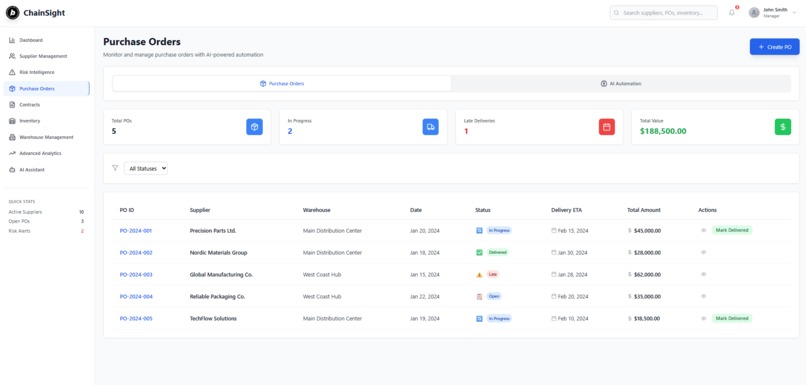
Task: Click the Nordic Materials Group supplier name
Action: click(x=218, y=252)
